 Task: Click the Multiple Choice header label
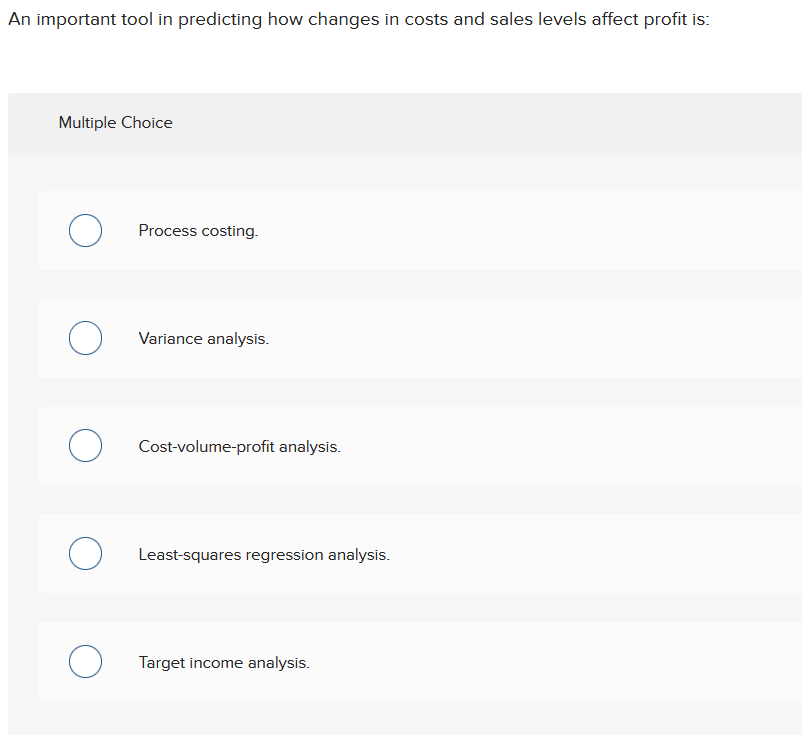pyautogui.click(x=115, y=122)
